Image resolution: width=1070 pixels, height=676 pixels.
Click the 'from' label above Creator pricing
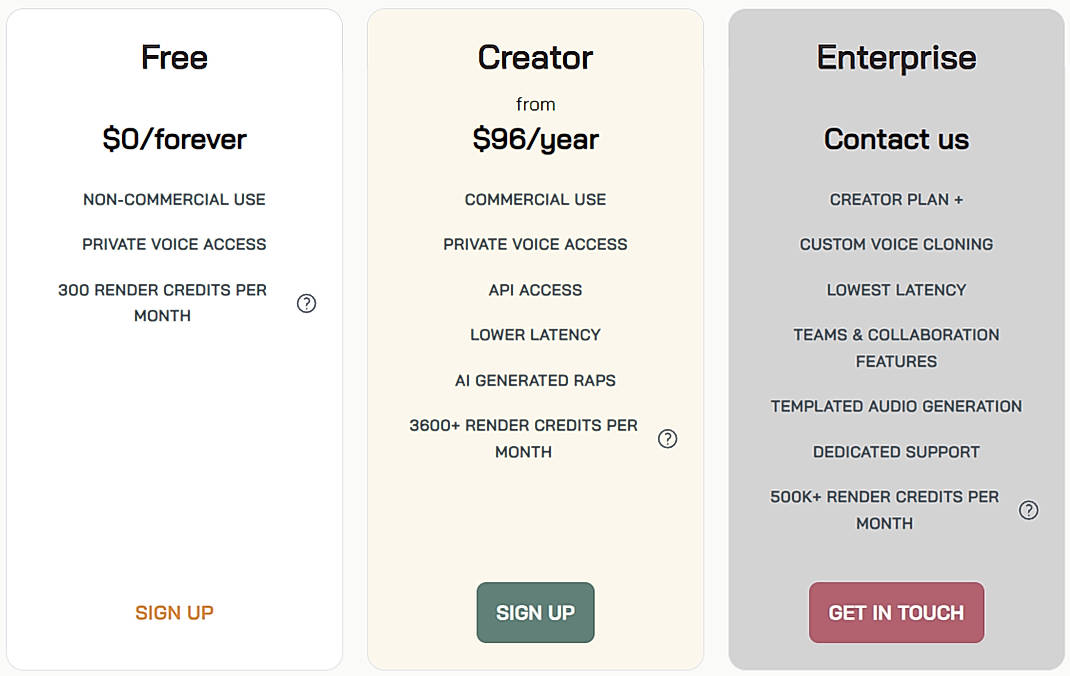[535, 103]
